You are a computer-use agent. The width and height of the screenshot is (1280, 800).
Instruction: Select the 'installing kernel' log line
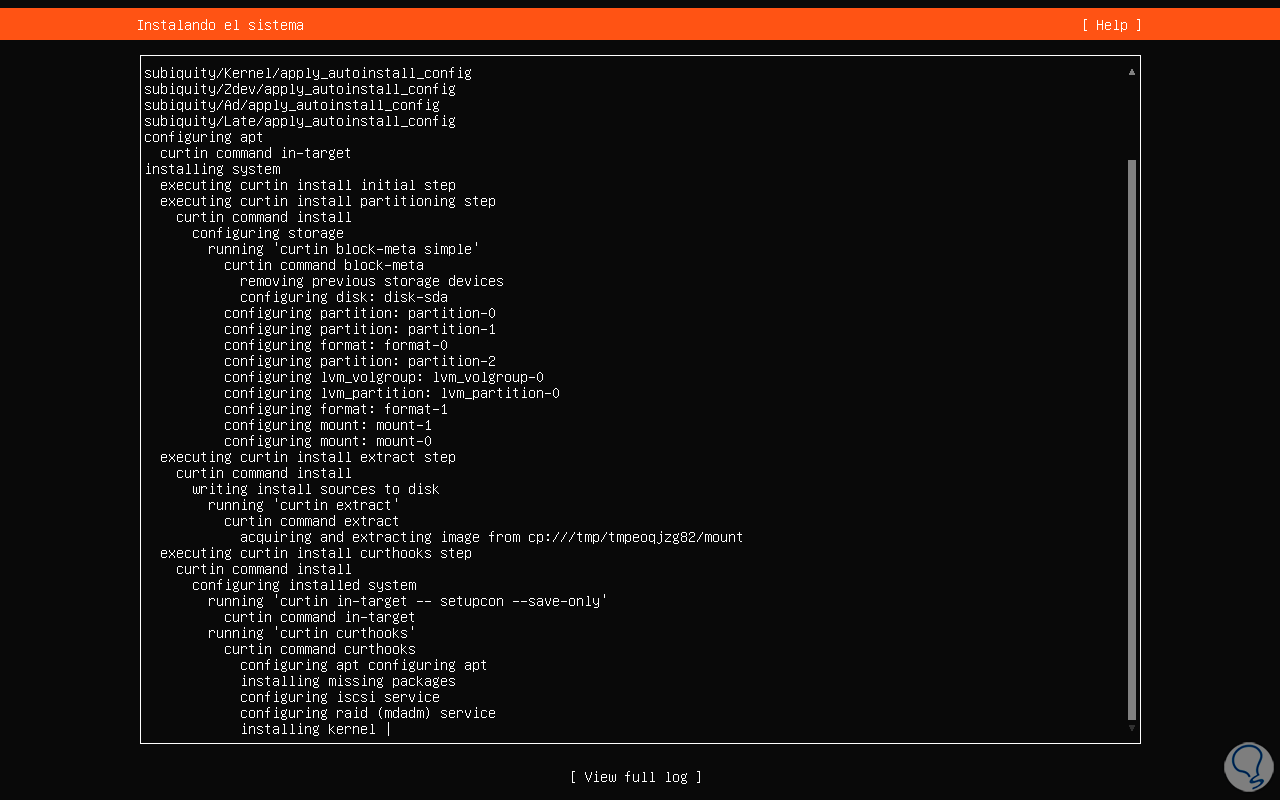tap(308, 729)
